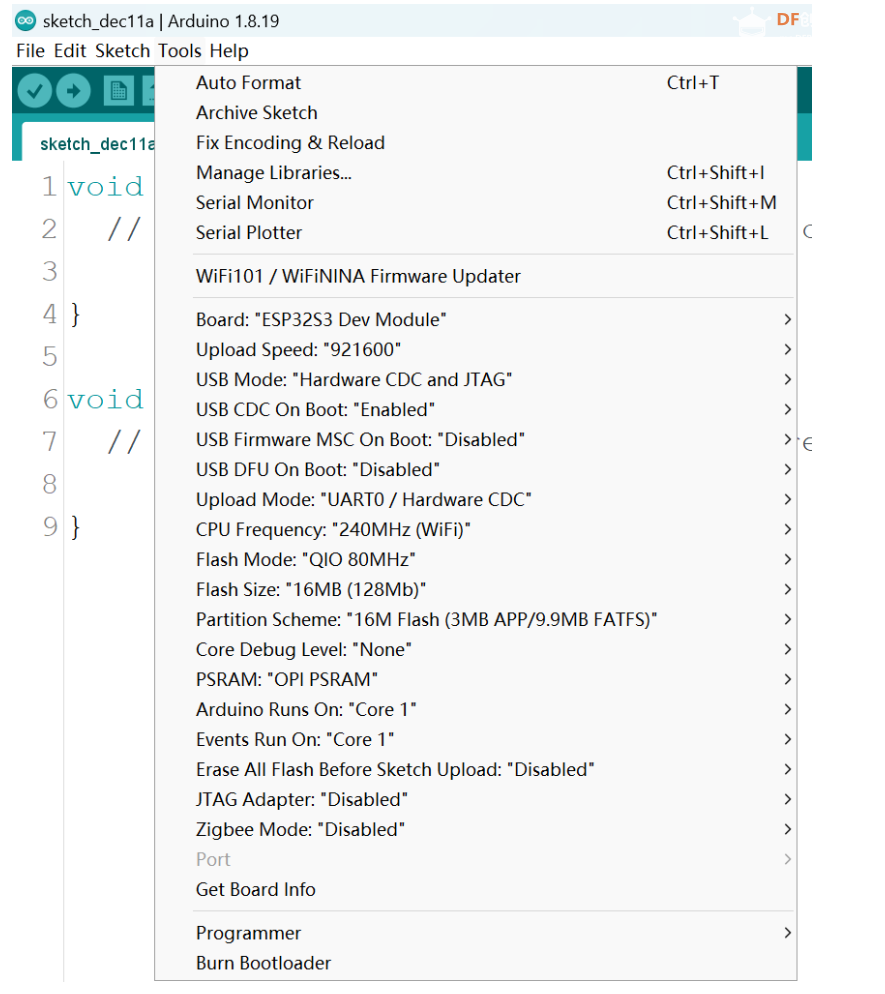Select Get Board Info
Viewport: 885px width, 994px height.
475,889
